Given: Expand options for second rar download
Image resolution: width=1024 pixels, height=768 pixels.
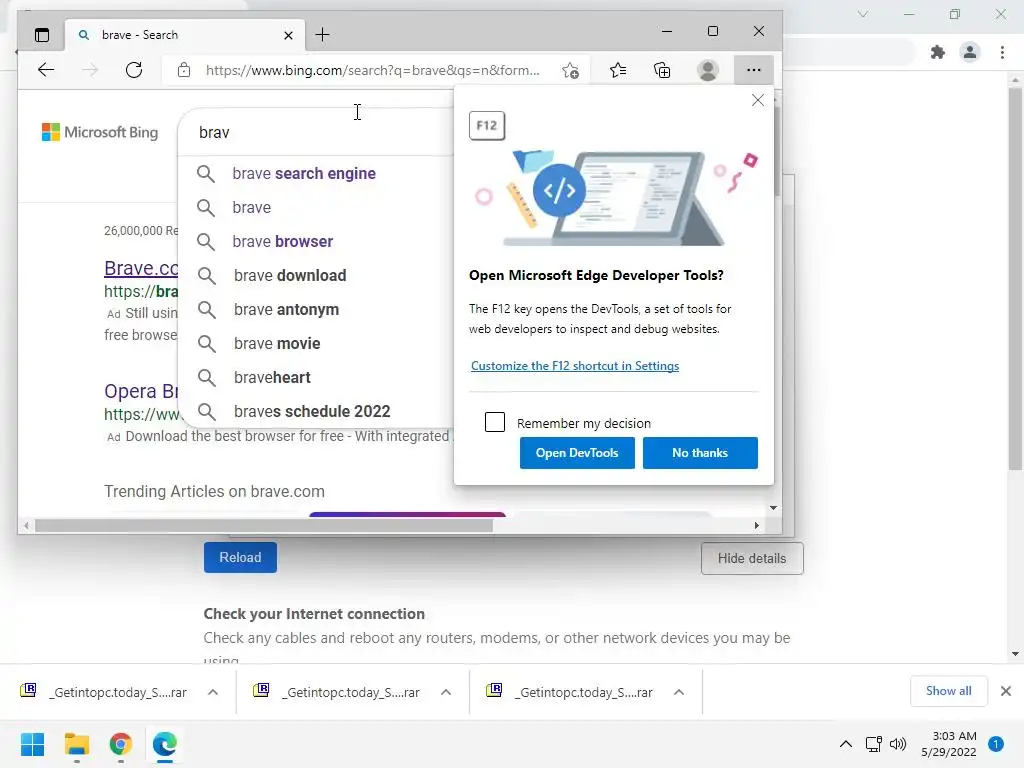Looking at the screenshot, I should [446, 692].
